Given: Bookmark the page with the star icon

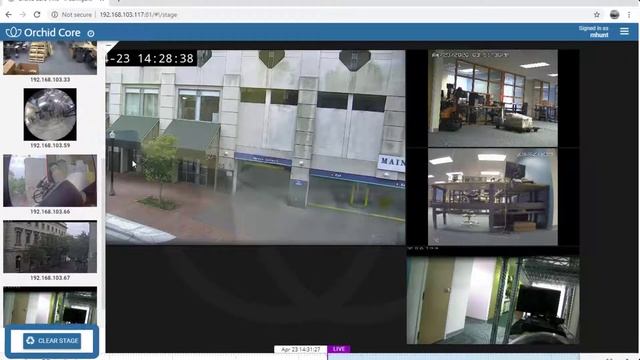Looking at the screenshot, I should 597,15.
